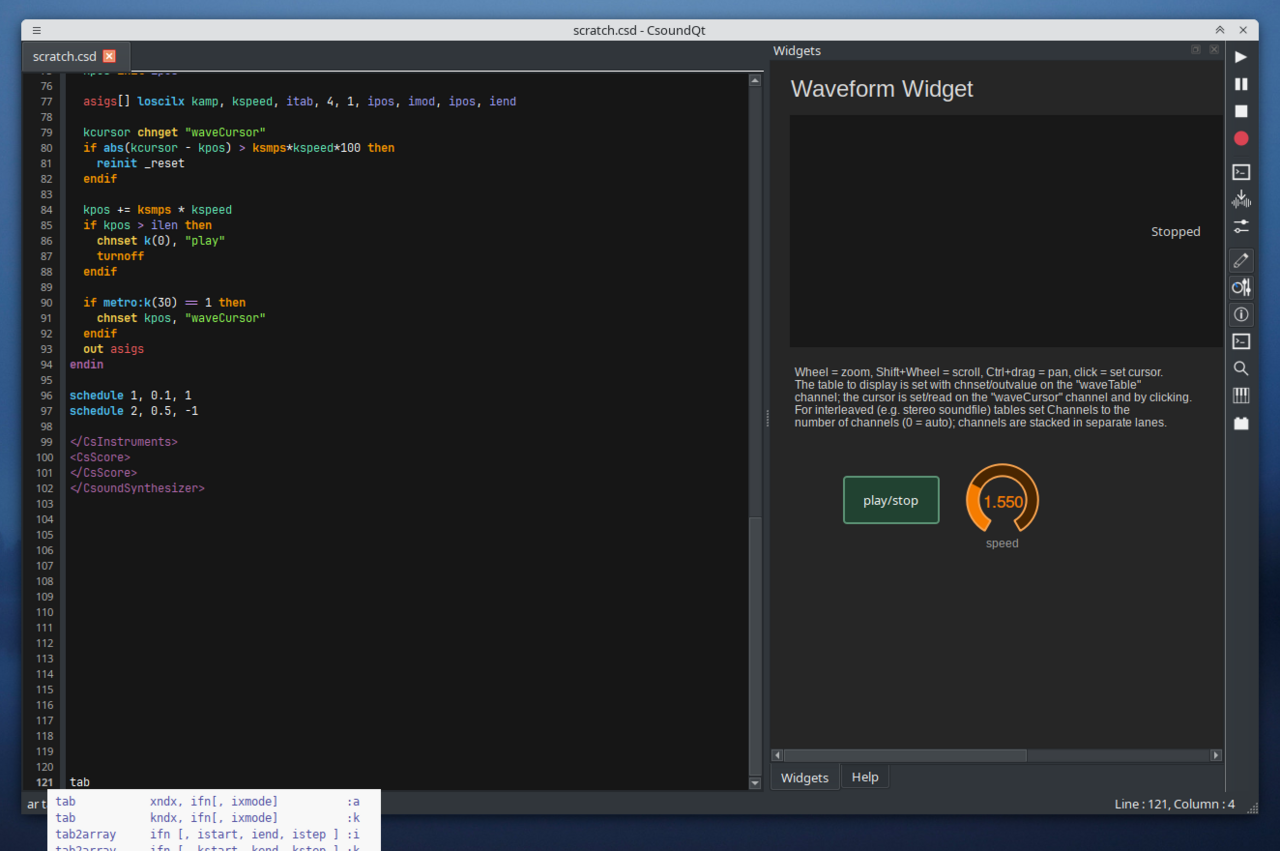Open the virtual MIDI keyboard icon
This screenshot has height=851, width=1280.
pyautogui.click(x=1241, y=395)
